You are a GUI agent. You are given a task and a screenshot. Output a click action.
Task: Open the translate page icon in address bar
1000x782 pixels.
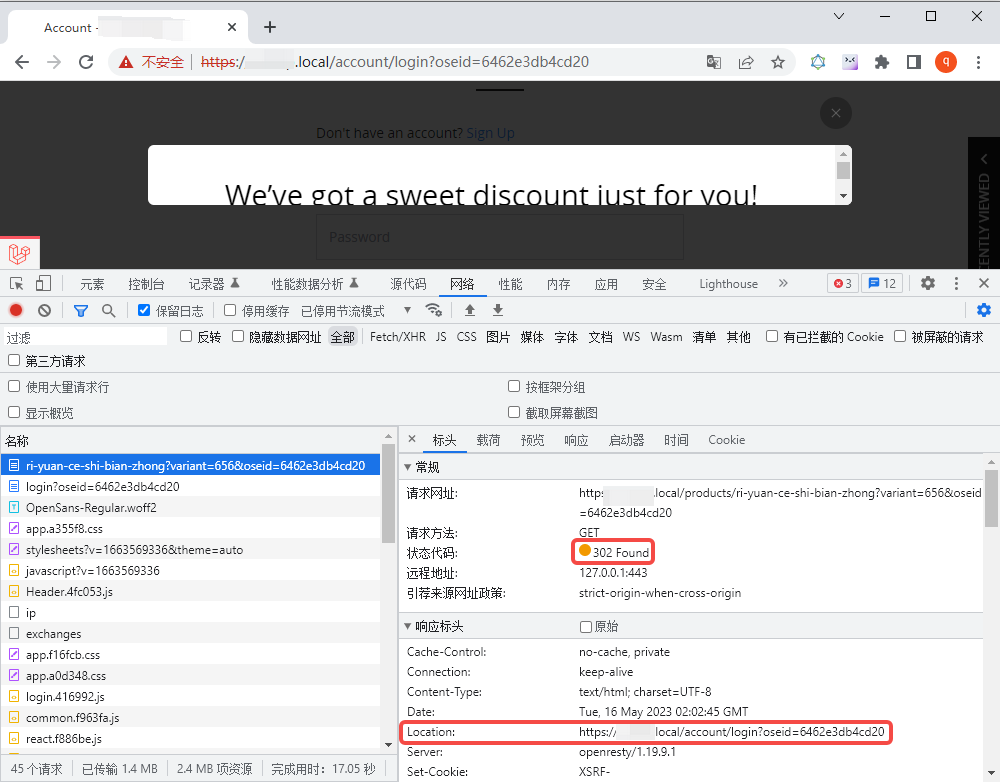click(x=714, y=62)
